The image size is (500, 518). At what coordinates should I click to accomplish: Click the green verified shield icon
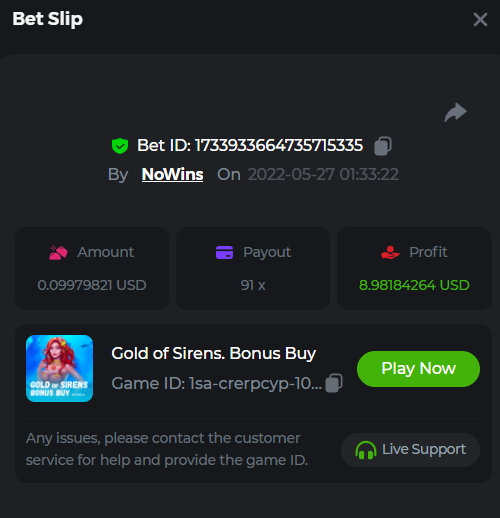[120, 146]
